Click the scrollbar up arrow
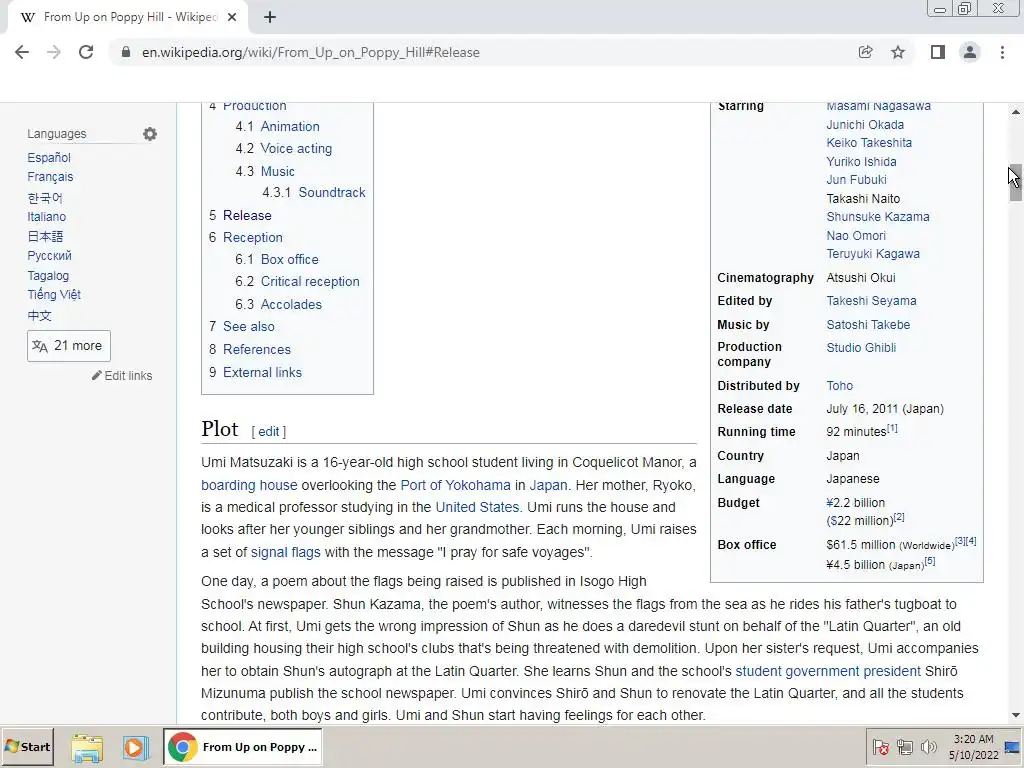Screen dimensions: 1024x768 click(1016, 112)
